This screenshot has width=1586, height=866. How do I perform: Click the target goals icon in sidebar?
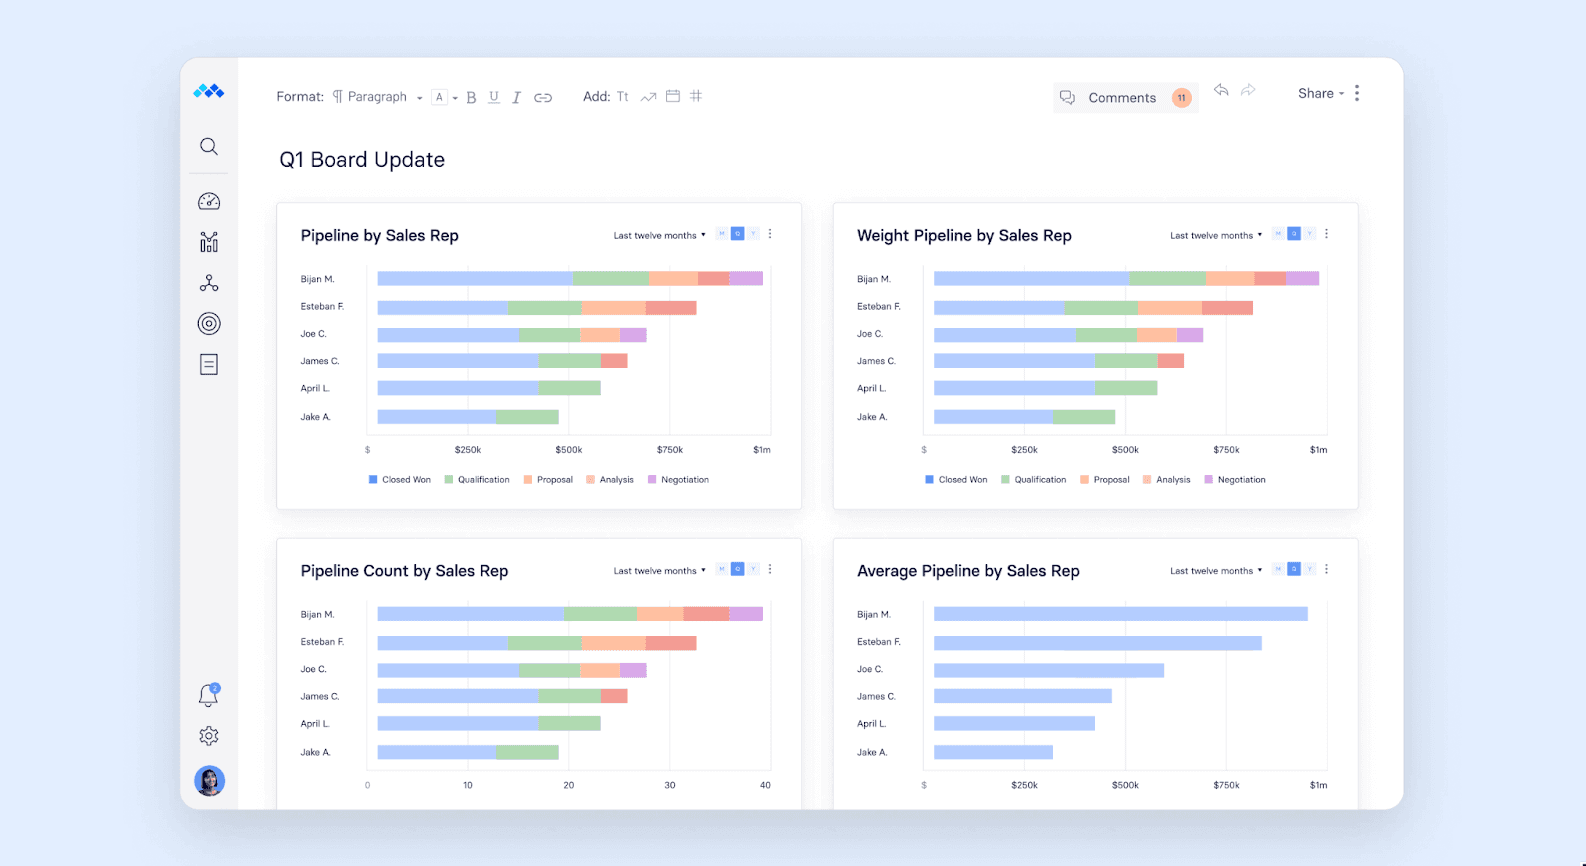click(x=208, y=323)
